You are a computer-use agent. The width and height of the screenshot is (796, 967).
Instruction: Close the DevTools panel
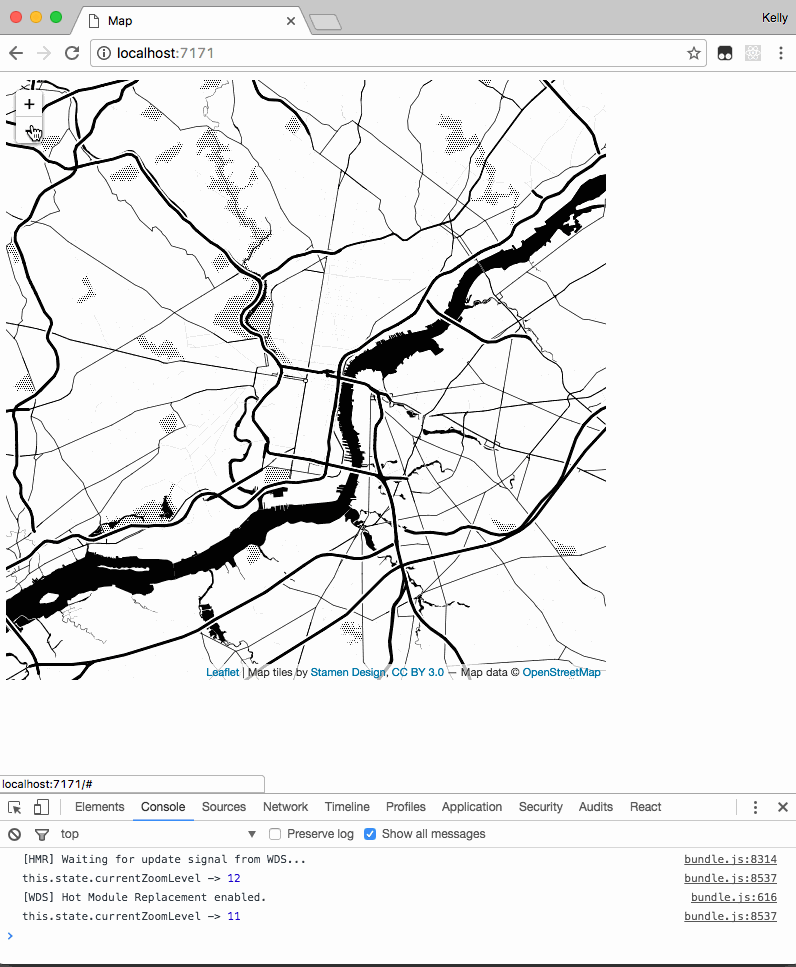tap(782, 807)
